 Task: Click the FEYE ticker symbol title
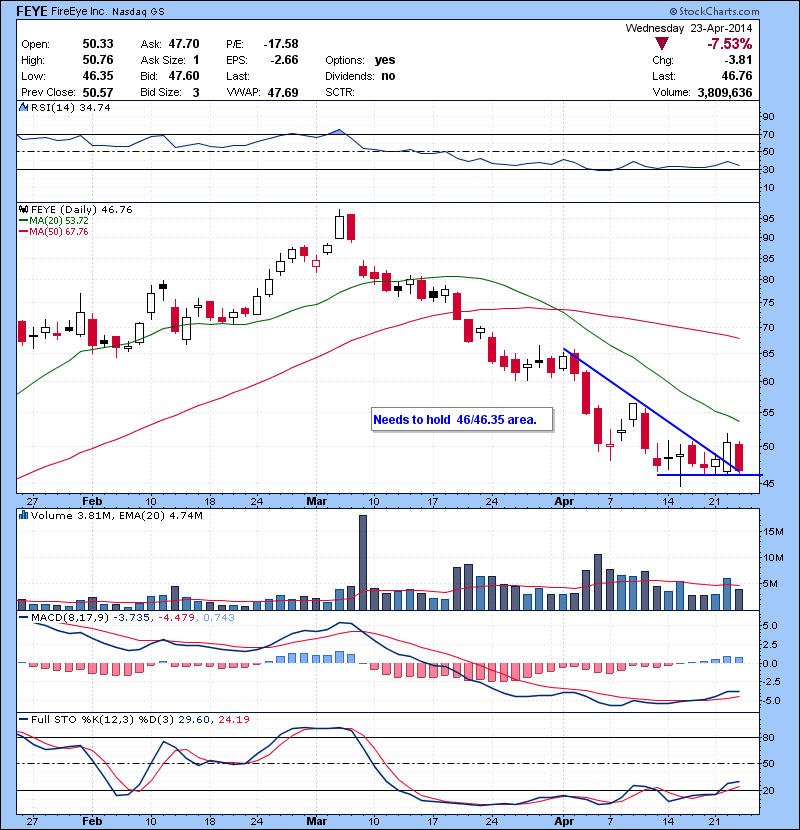pyautogui.click(x=32, y=11)
